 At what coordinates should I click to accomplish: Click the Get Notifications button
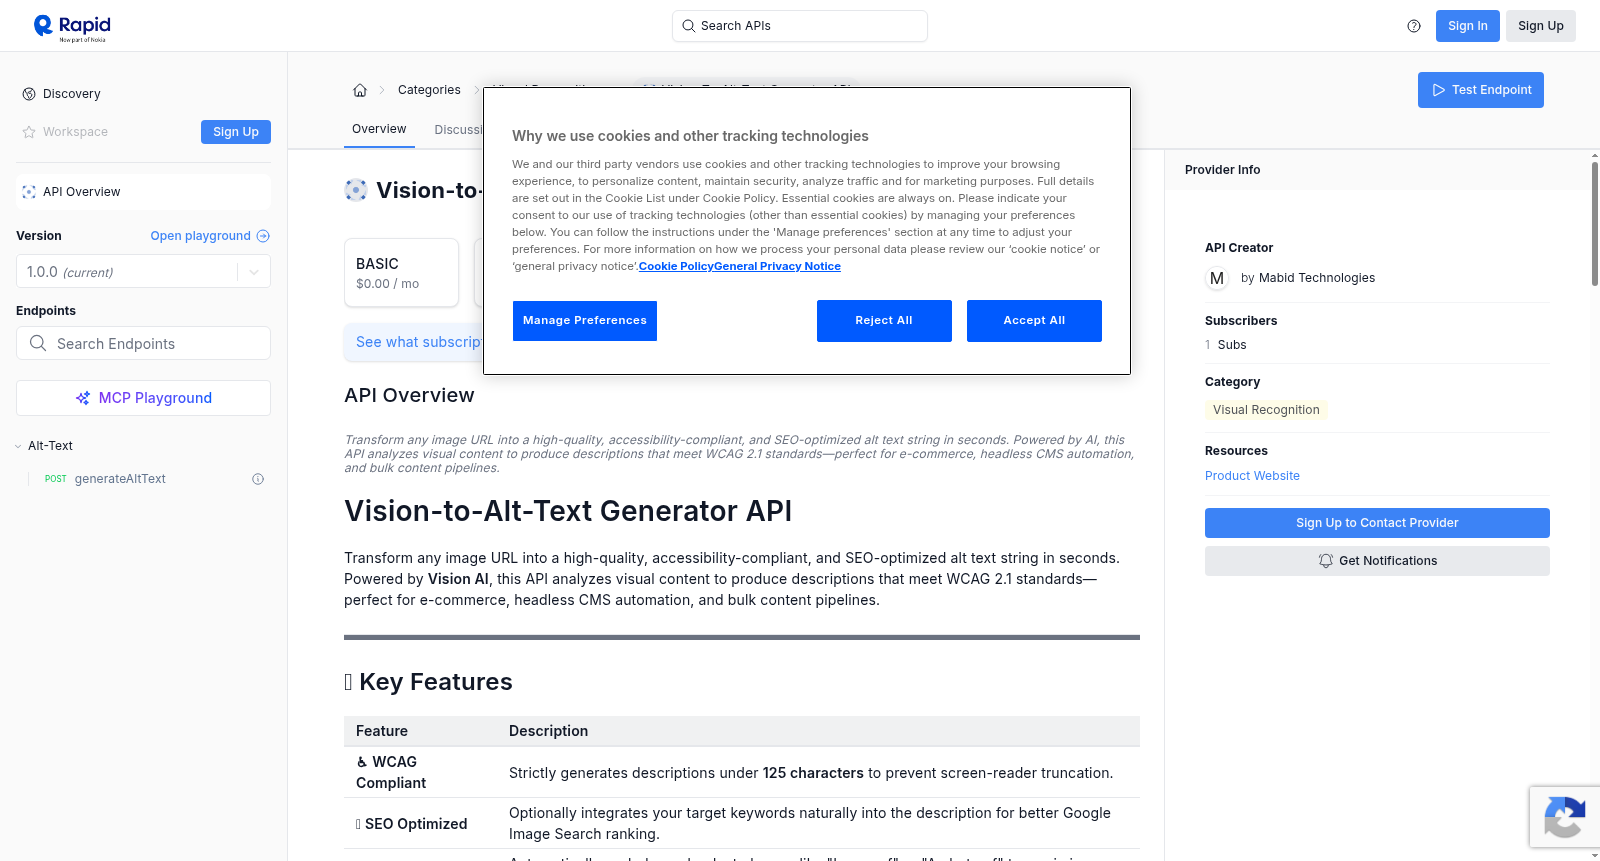tap(1377, 561)
